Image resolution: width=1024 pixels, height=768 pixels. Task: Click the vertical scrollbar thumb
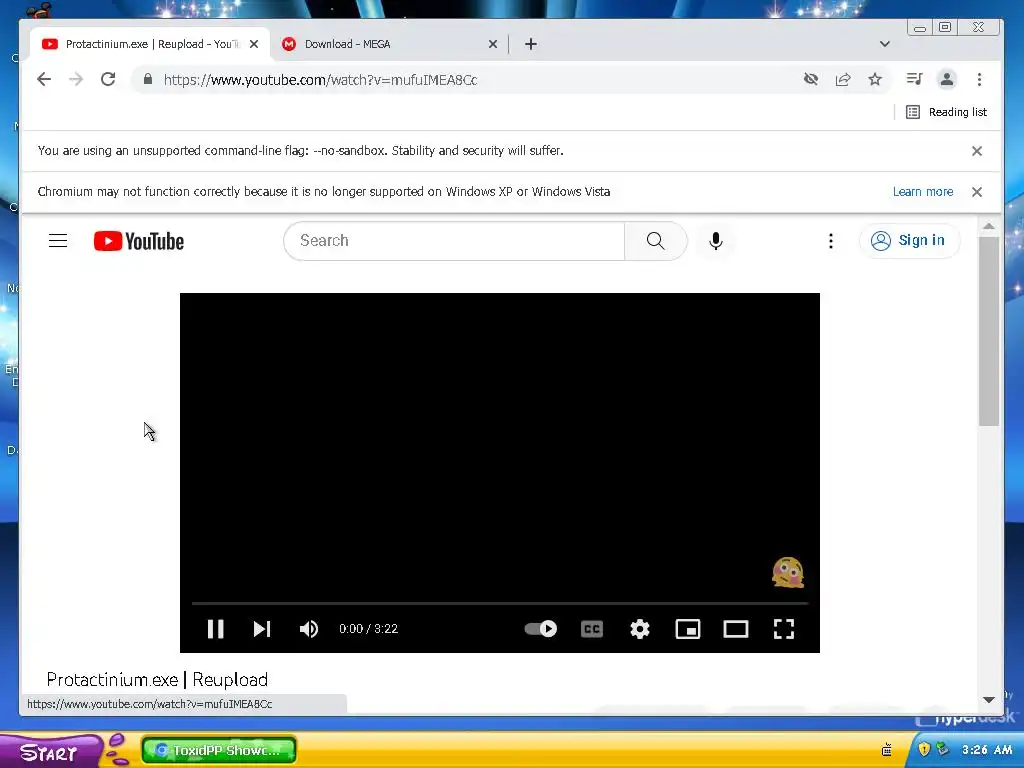(989, 331)
